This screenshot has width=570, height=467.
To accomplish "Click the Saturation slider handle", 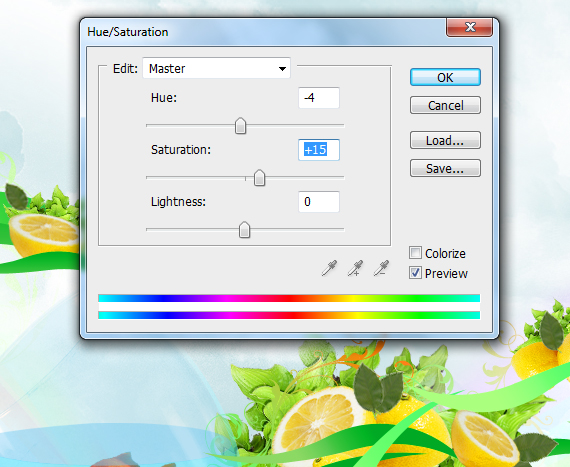I will click(x=259, y=178).
